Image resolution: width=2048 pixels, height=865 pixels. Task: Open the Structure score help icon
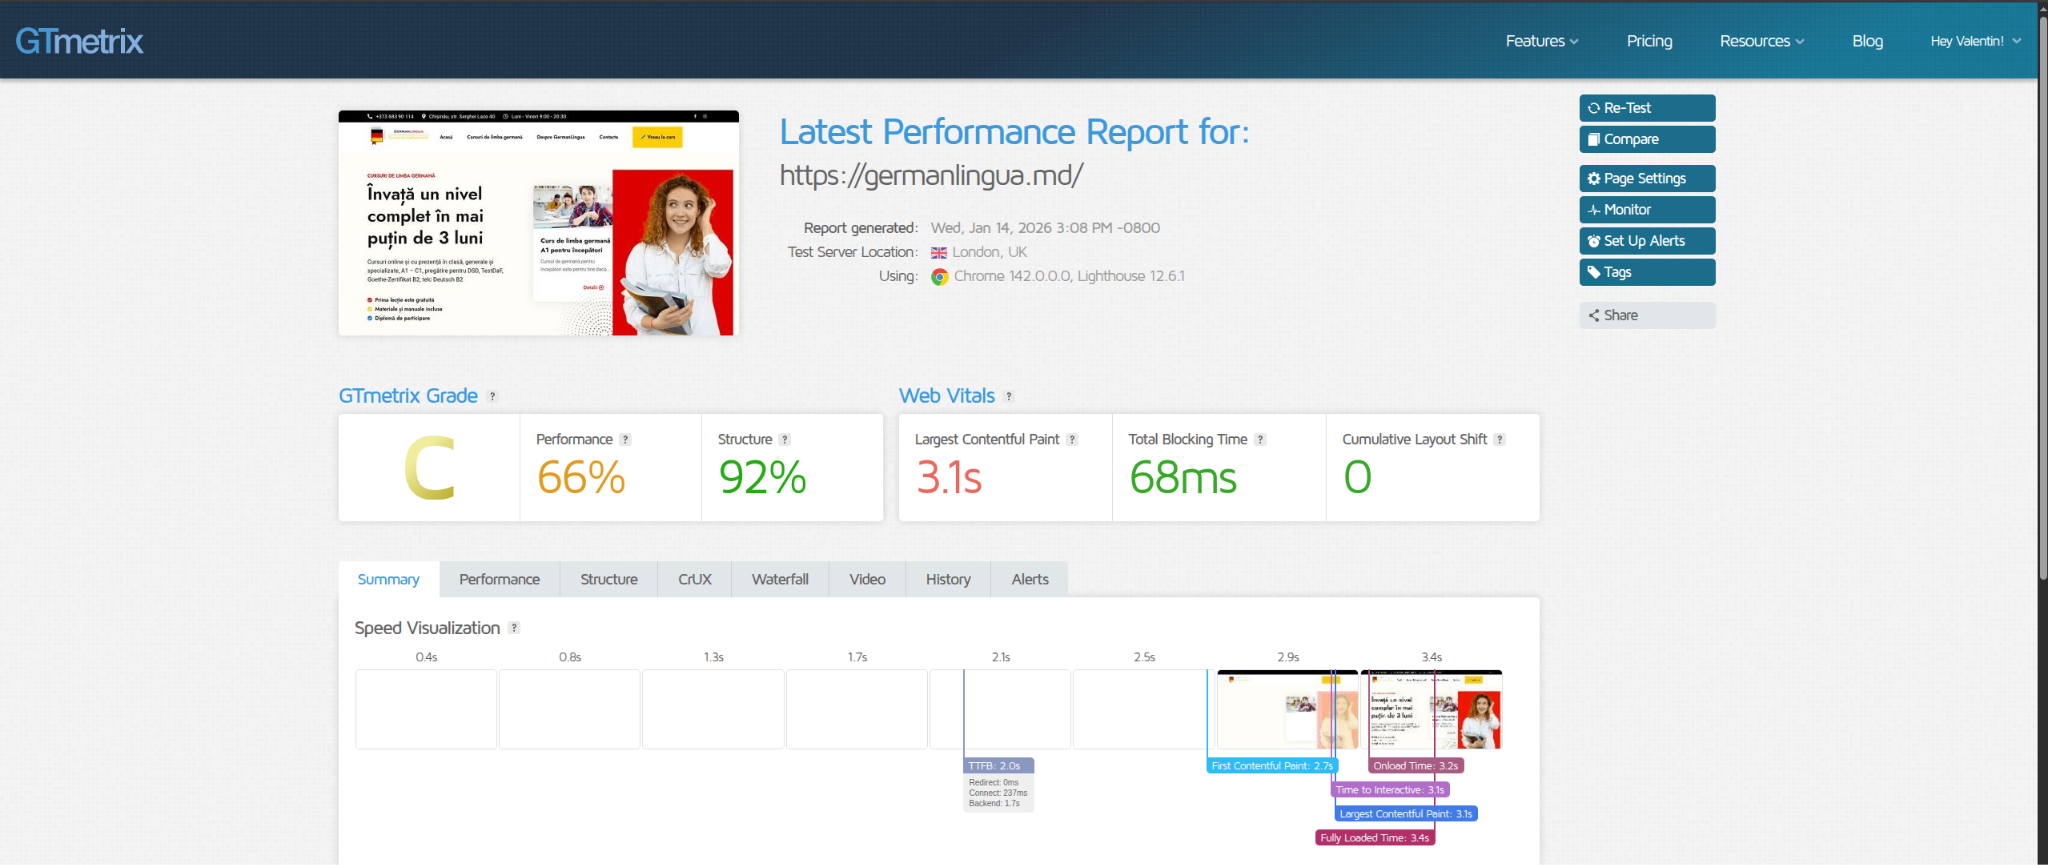click(785, 440)
